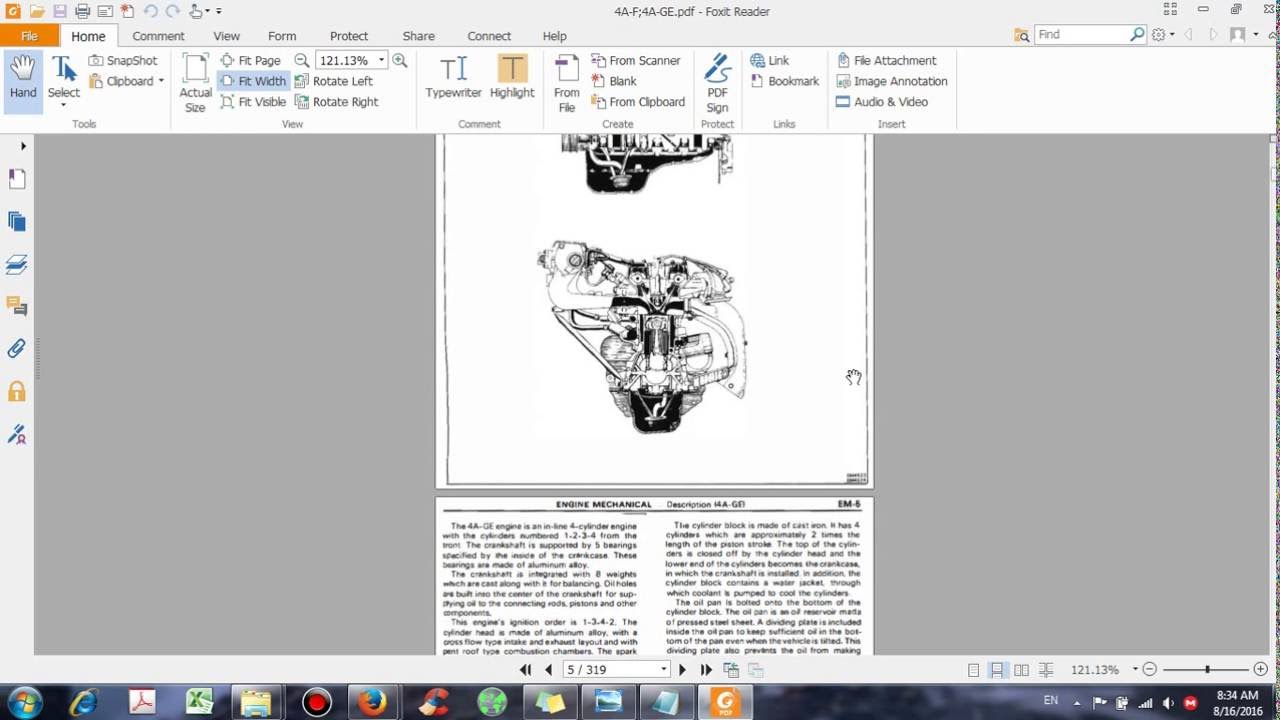Click the Find search field

point(1084,34)
